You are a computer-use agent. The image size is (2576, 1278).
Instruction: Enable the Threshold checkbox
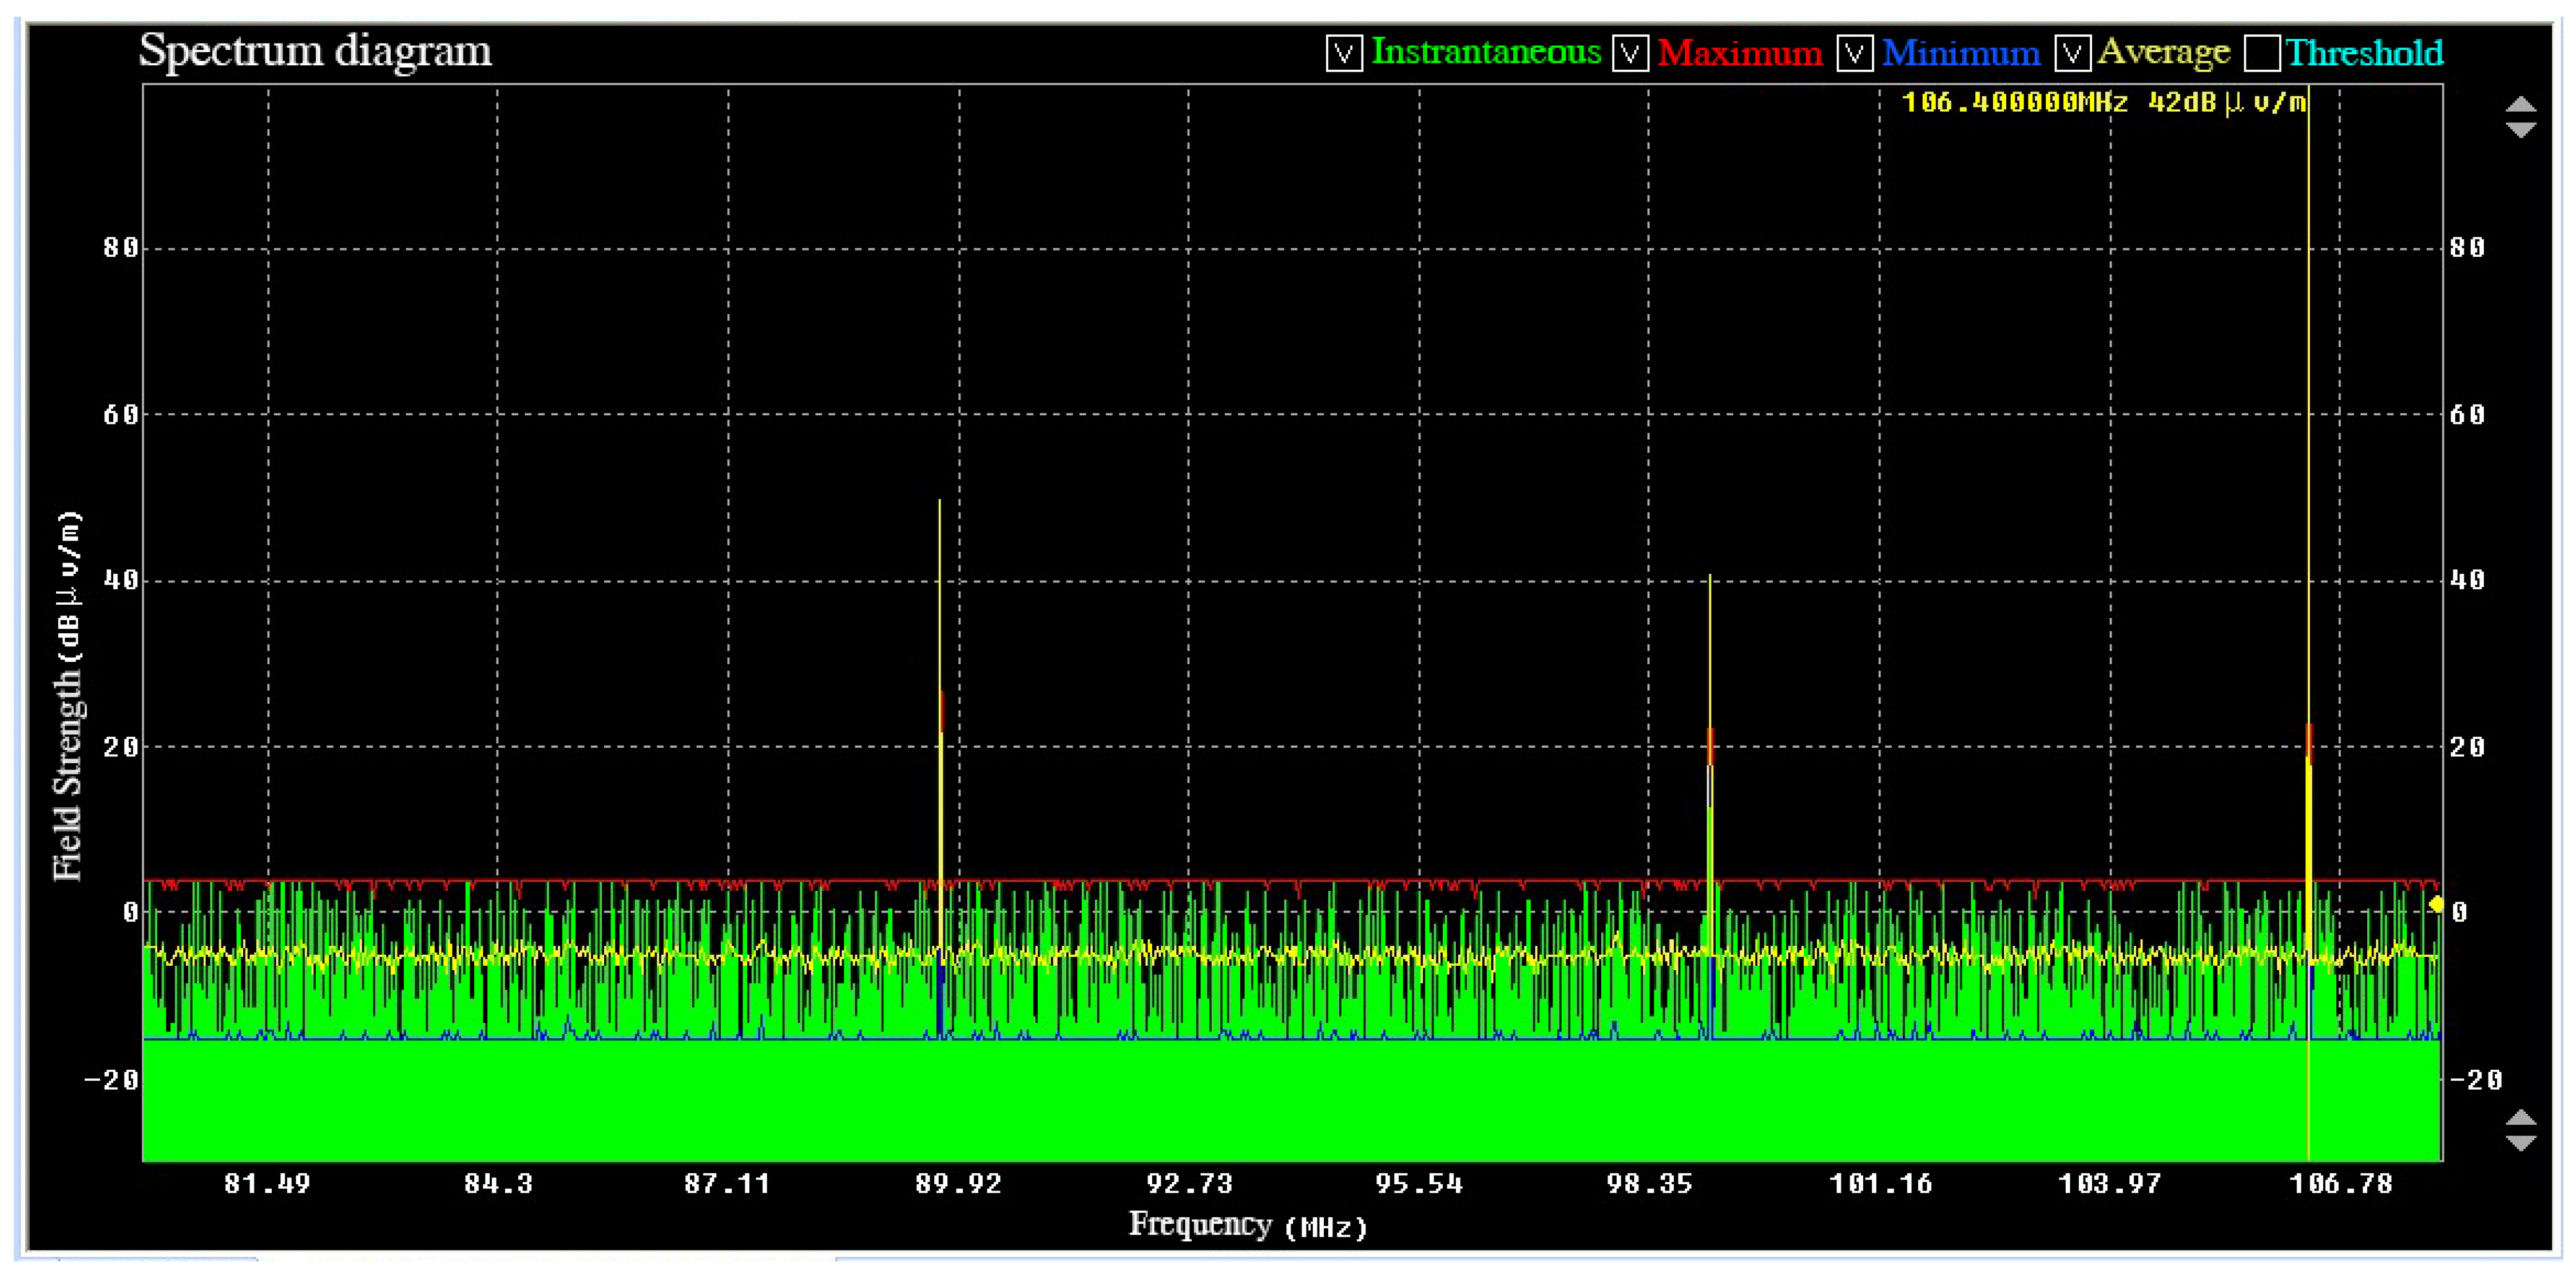pyautogui.click(x=2262, y=53)
